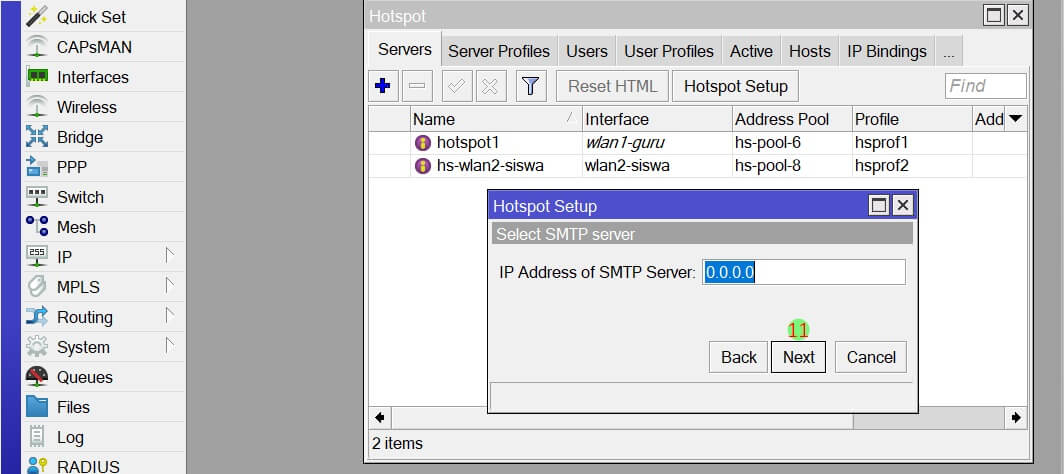Open the column selector dropdown arrow

point(1015,119)
